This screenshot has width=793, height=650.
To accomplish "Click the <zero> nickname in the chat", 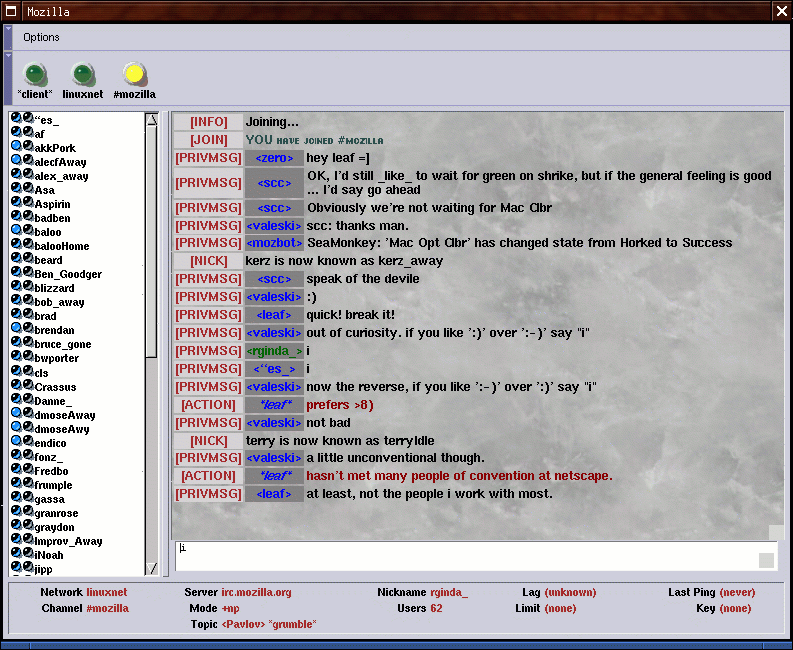I will (274, 158).
